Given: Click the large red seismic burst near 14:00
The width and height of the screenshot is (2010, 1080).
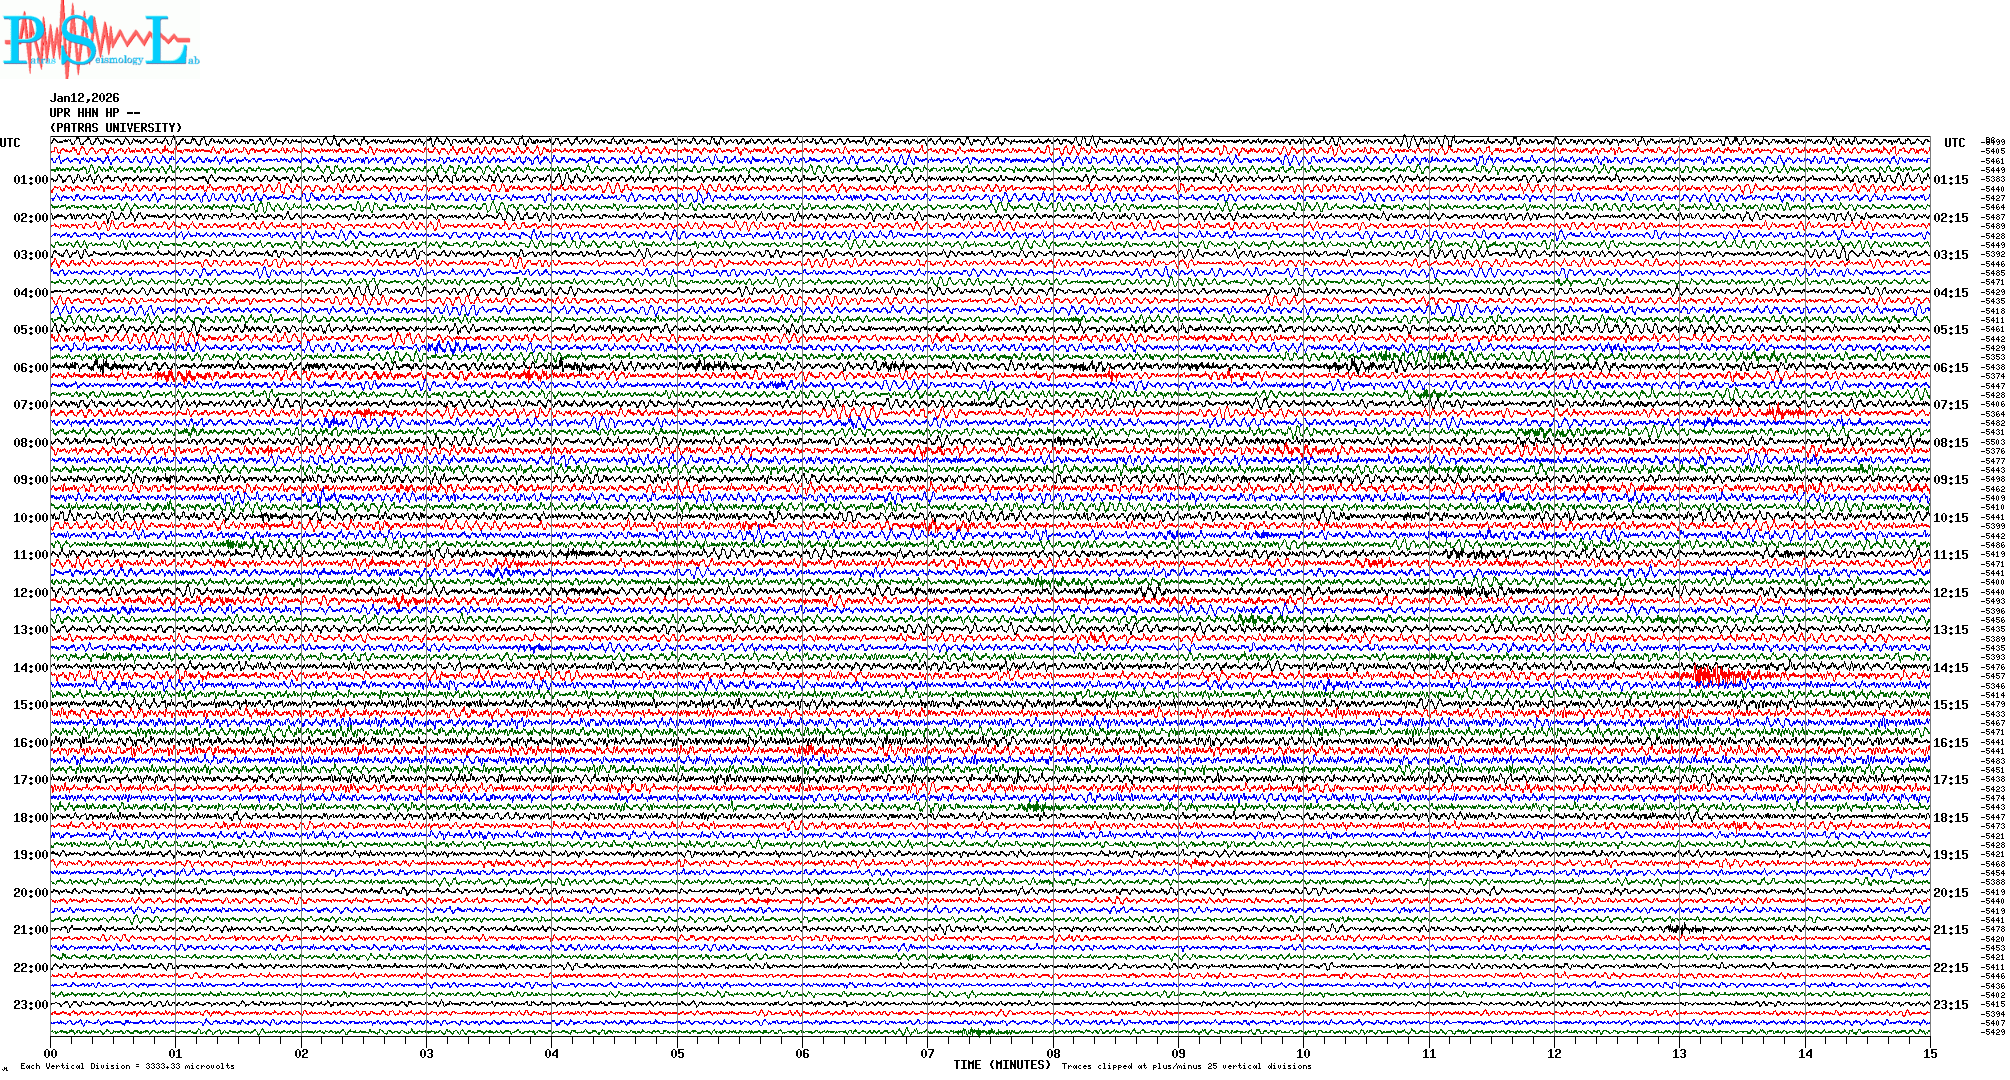Looking at the screenshot, I should coord(1715,676).
